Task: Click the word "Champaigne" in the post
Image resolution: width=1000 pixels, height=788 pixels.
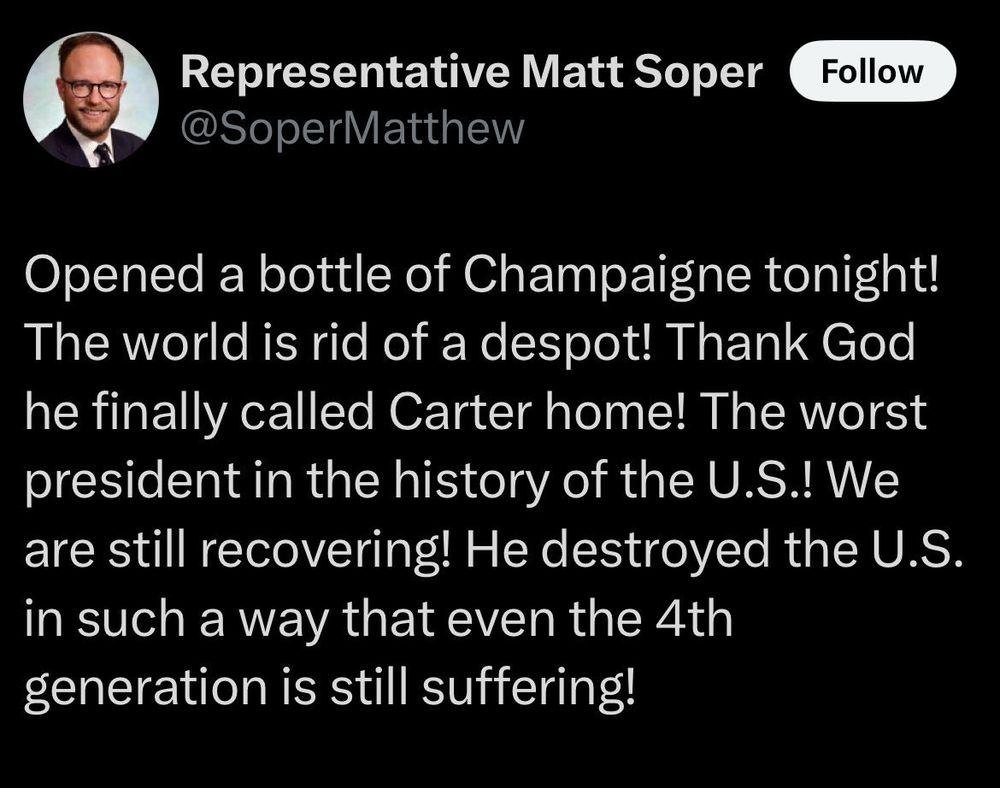Action: point(607,275)
